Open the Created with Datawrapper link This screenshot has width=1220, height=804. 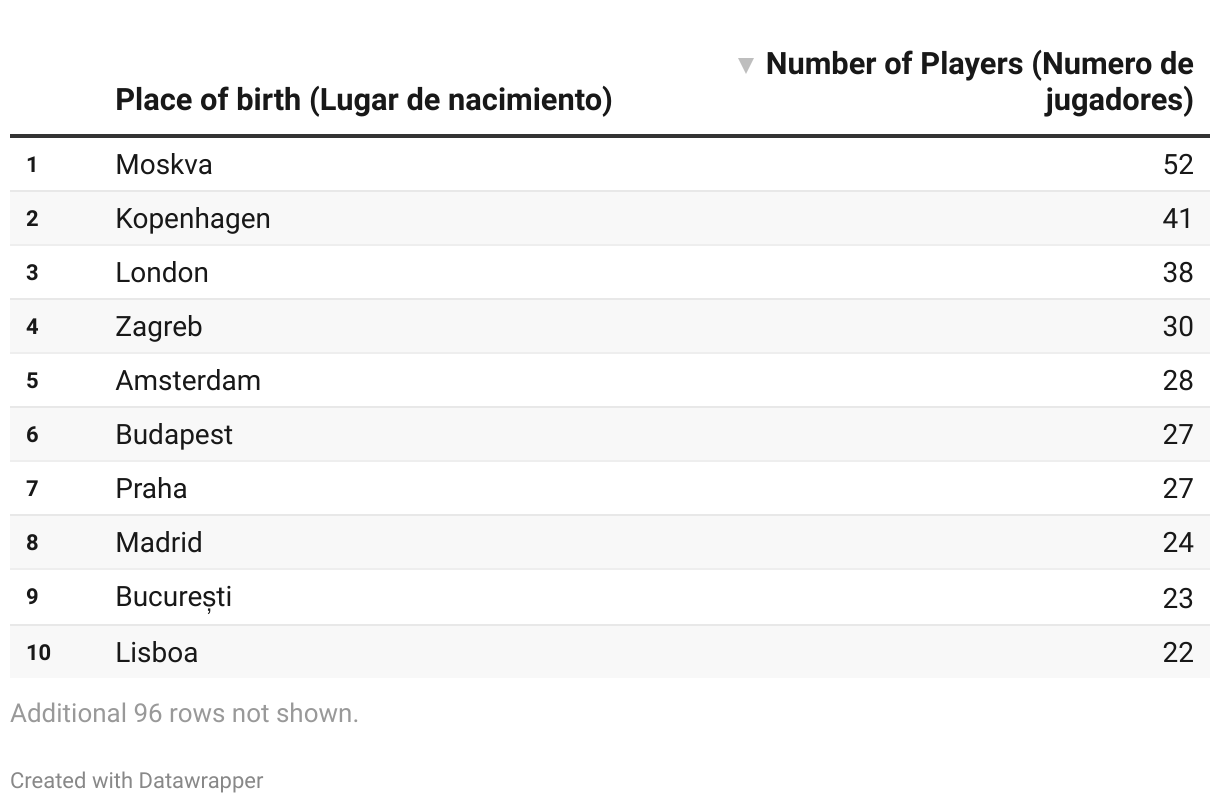point(137,781)
